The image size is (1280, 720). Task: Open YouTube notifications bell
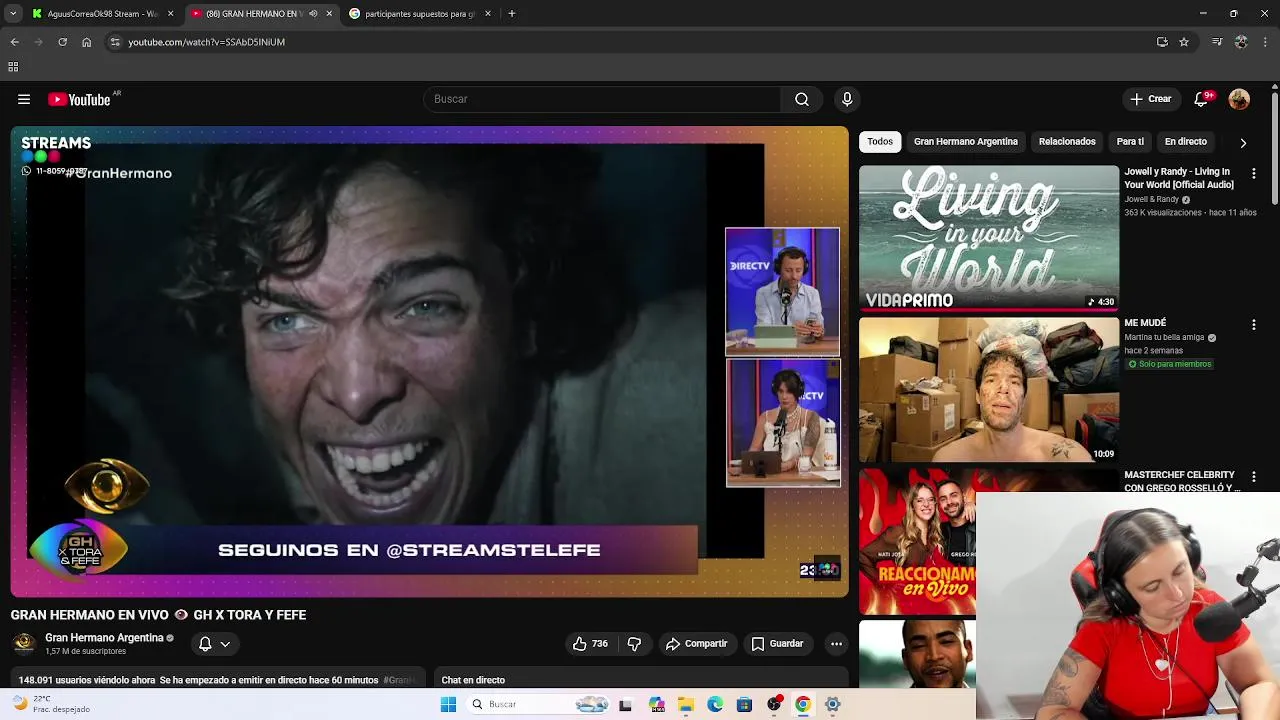click(1201, 99)
